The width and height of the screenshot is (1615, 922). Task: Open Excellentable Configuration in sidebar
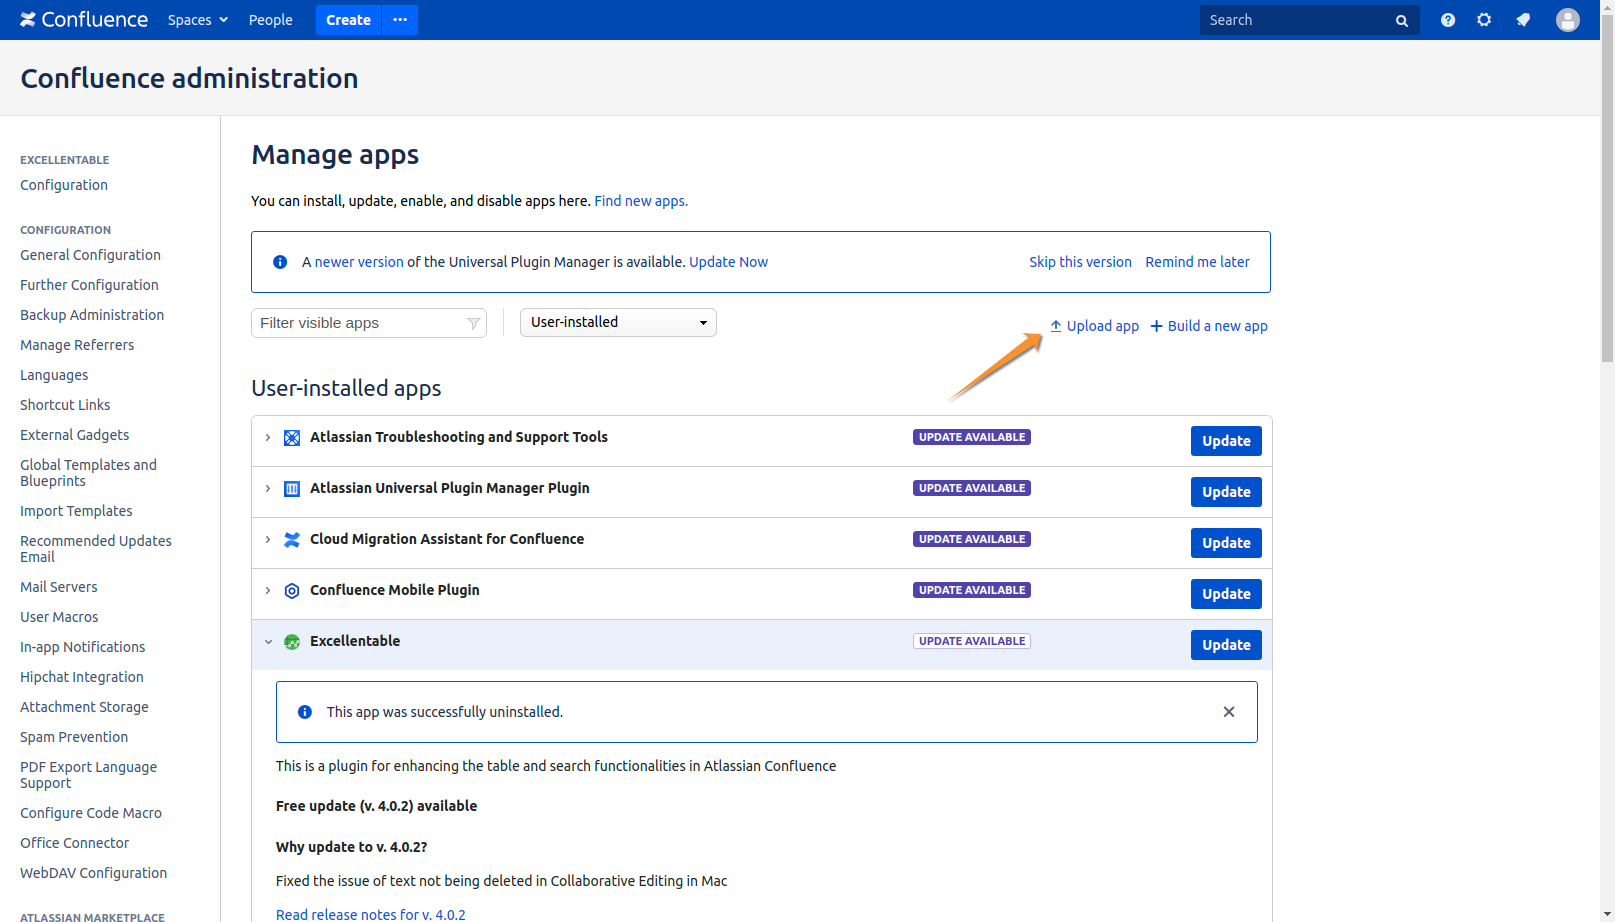click(64, 185)
